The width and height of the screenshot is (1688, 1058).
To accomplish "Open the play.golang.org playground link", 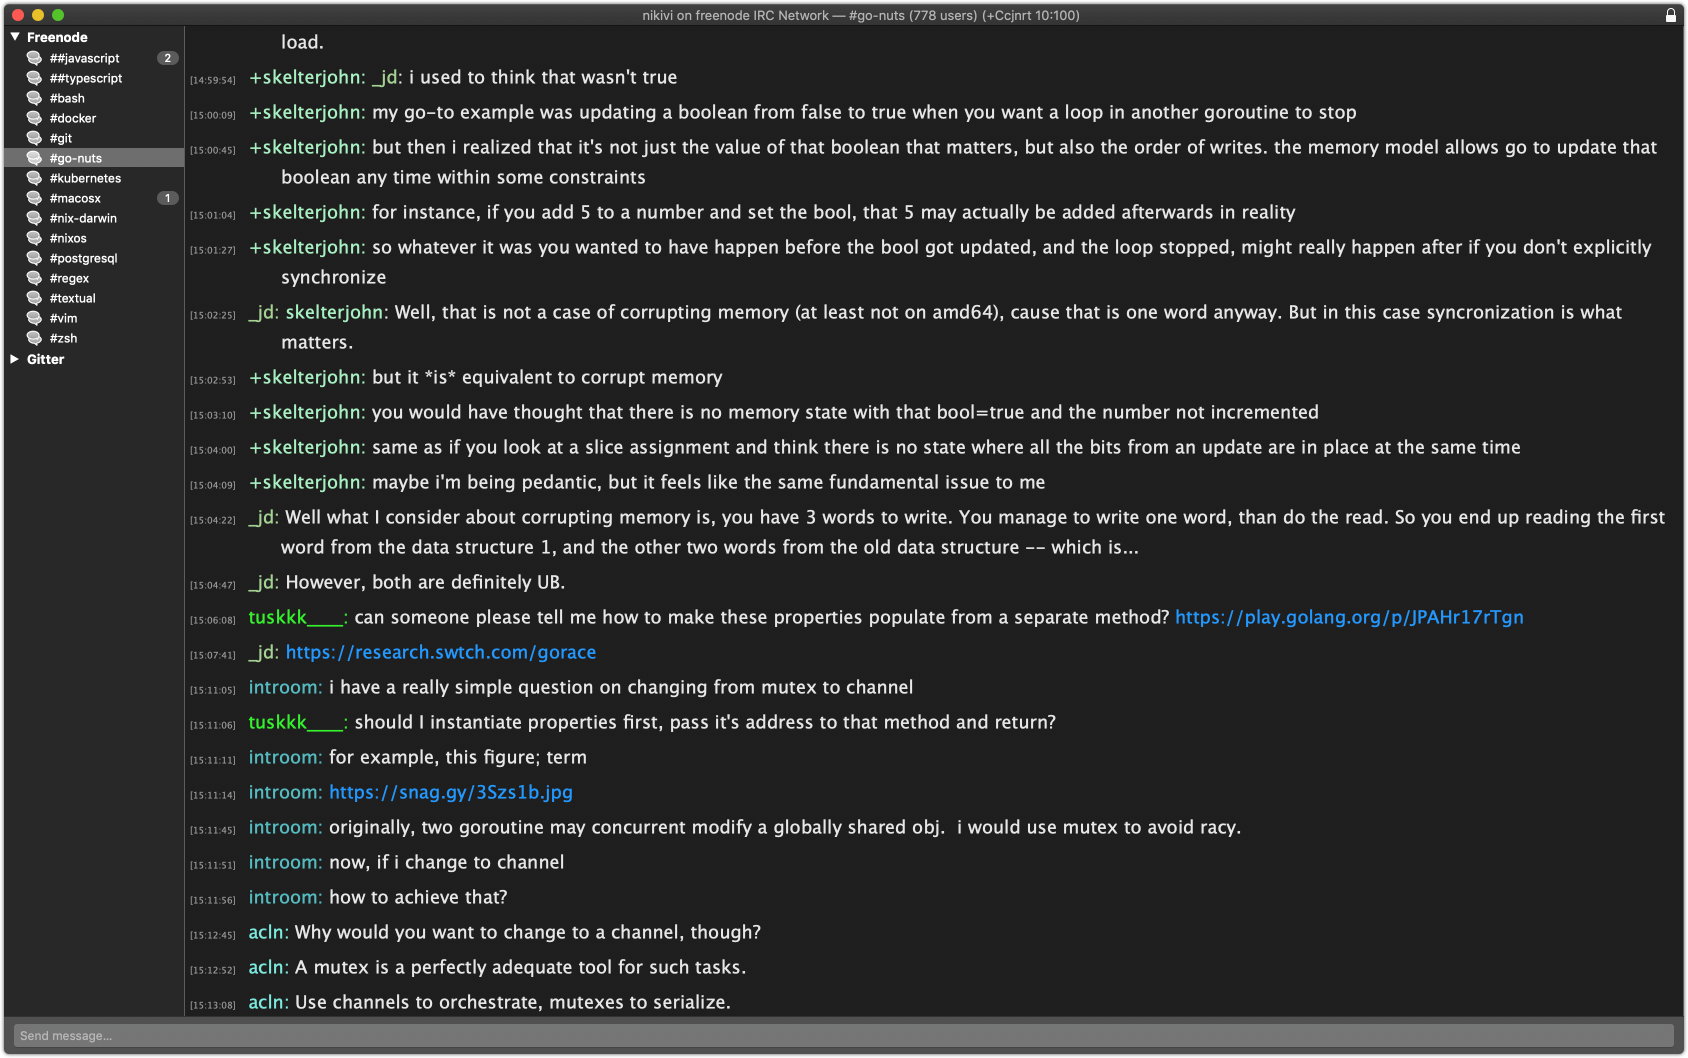I will pos(1348,617).
